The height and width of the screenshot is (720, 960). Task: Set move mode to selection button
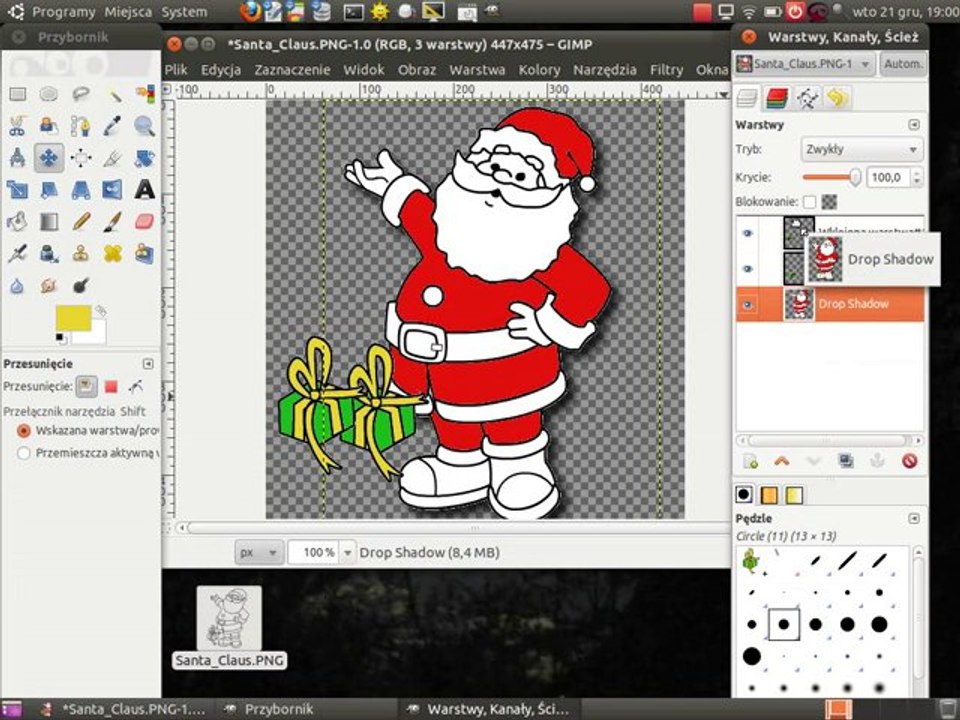tap(111, 386)
